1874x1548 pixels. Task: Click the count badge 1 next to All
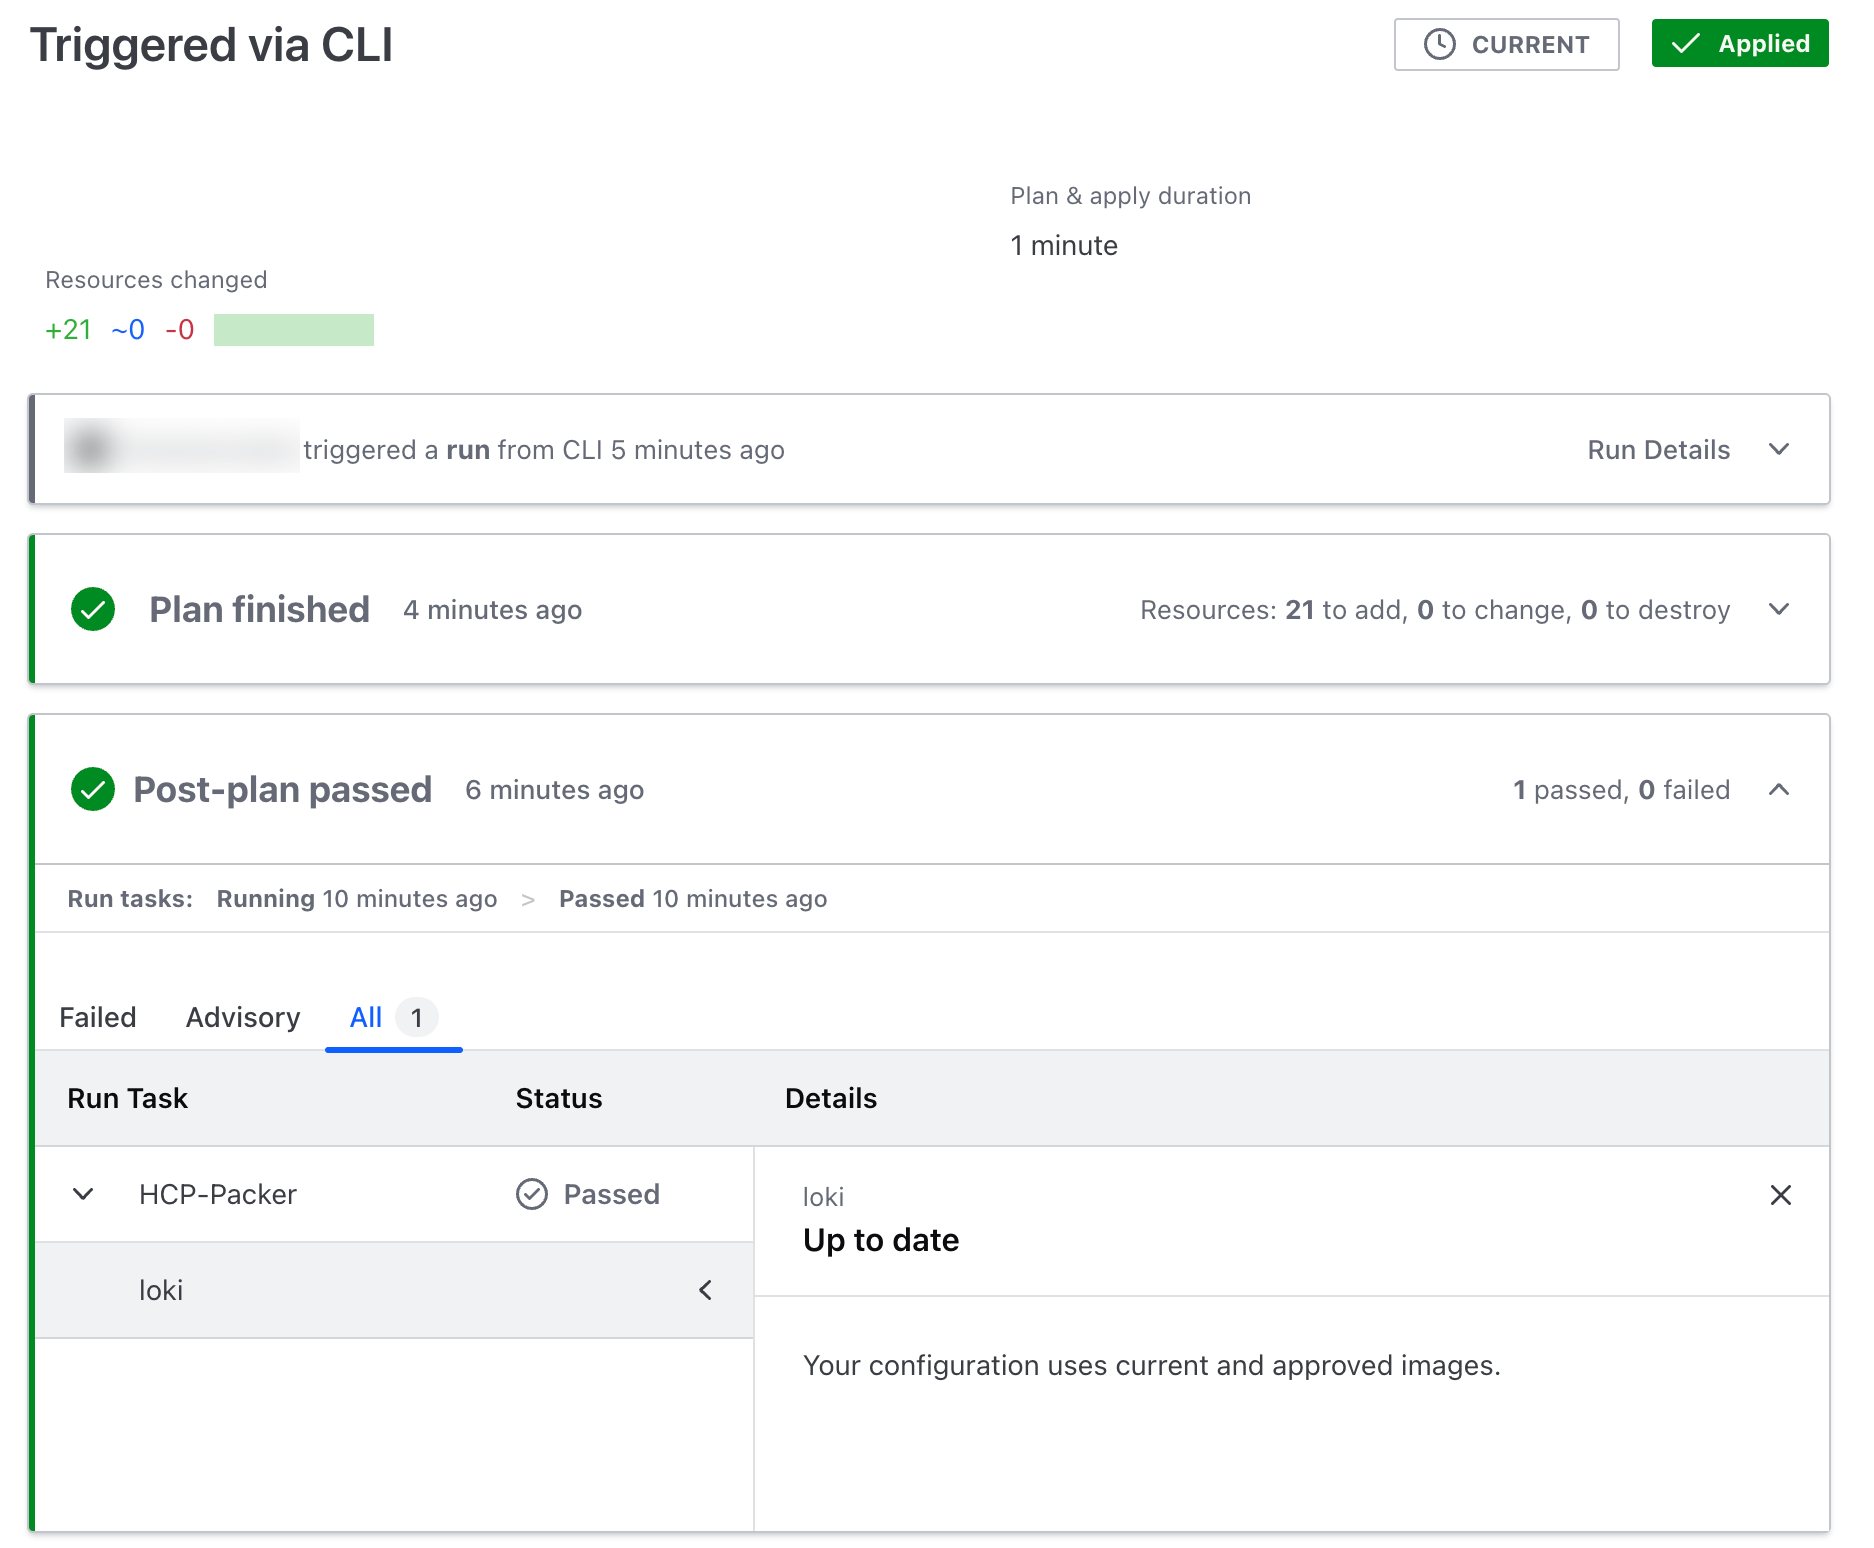coord(417,1018)
